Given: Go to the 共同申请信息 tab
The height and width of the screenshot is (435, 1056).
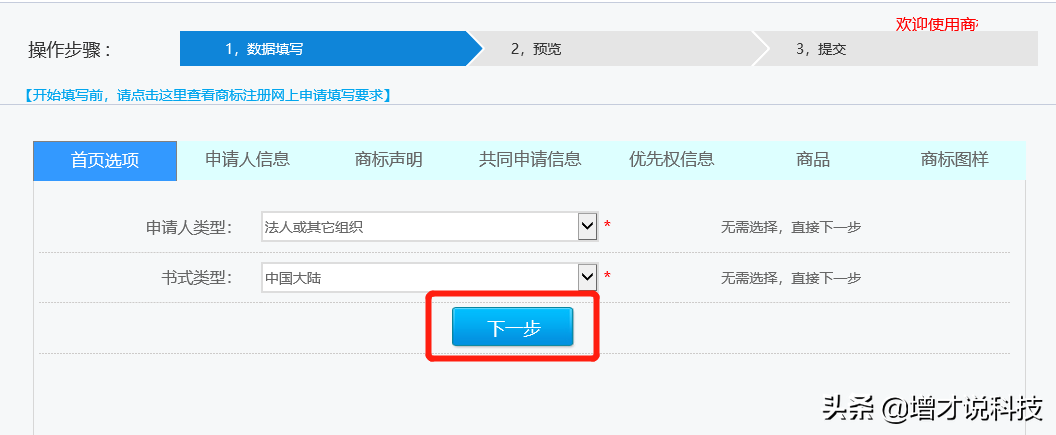Looking at the screenshot, I should click(x=530, y=160).
